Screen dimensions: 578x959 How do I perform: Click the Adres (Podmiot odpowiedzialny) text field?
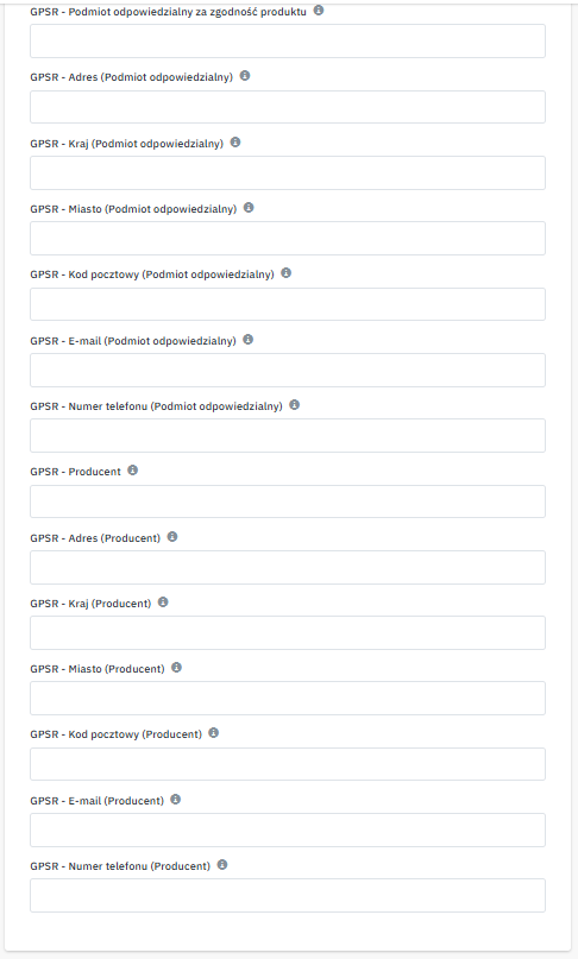pos(287,107)
